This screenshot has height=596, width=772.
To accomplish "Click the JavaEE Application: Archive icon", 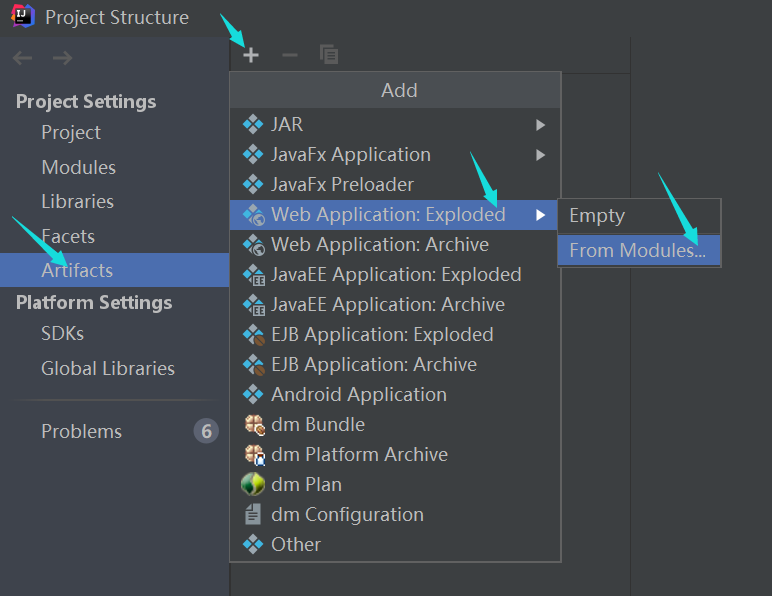I will click(x=254, y=305).
